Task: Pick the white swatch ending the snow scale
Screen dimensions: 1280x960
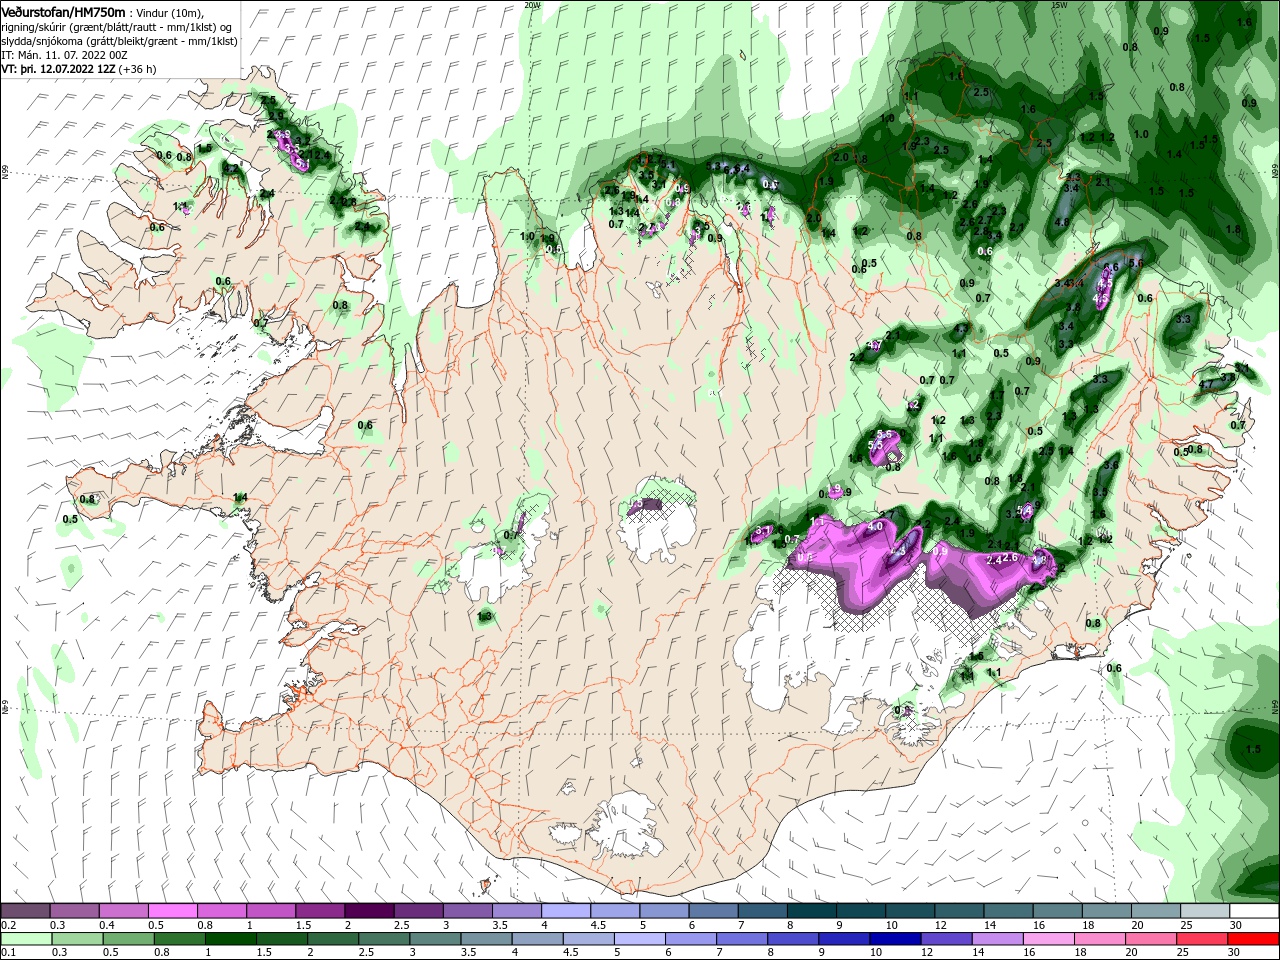Action: [1254, 911]
